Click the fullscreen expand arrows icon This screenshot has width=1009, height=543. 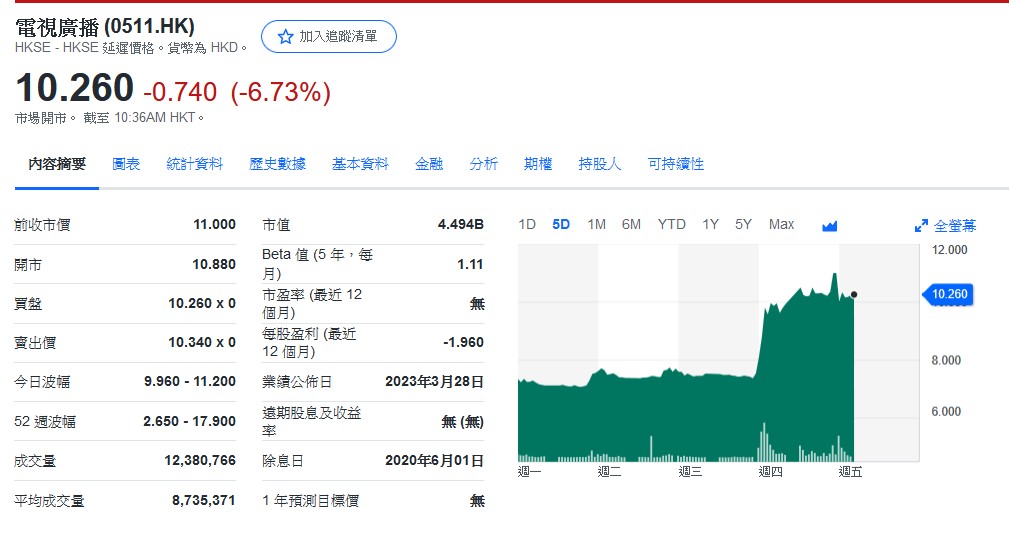921,226
